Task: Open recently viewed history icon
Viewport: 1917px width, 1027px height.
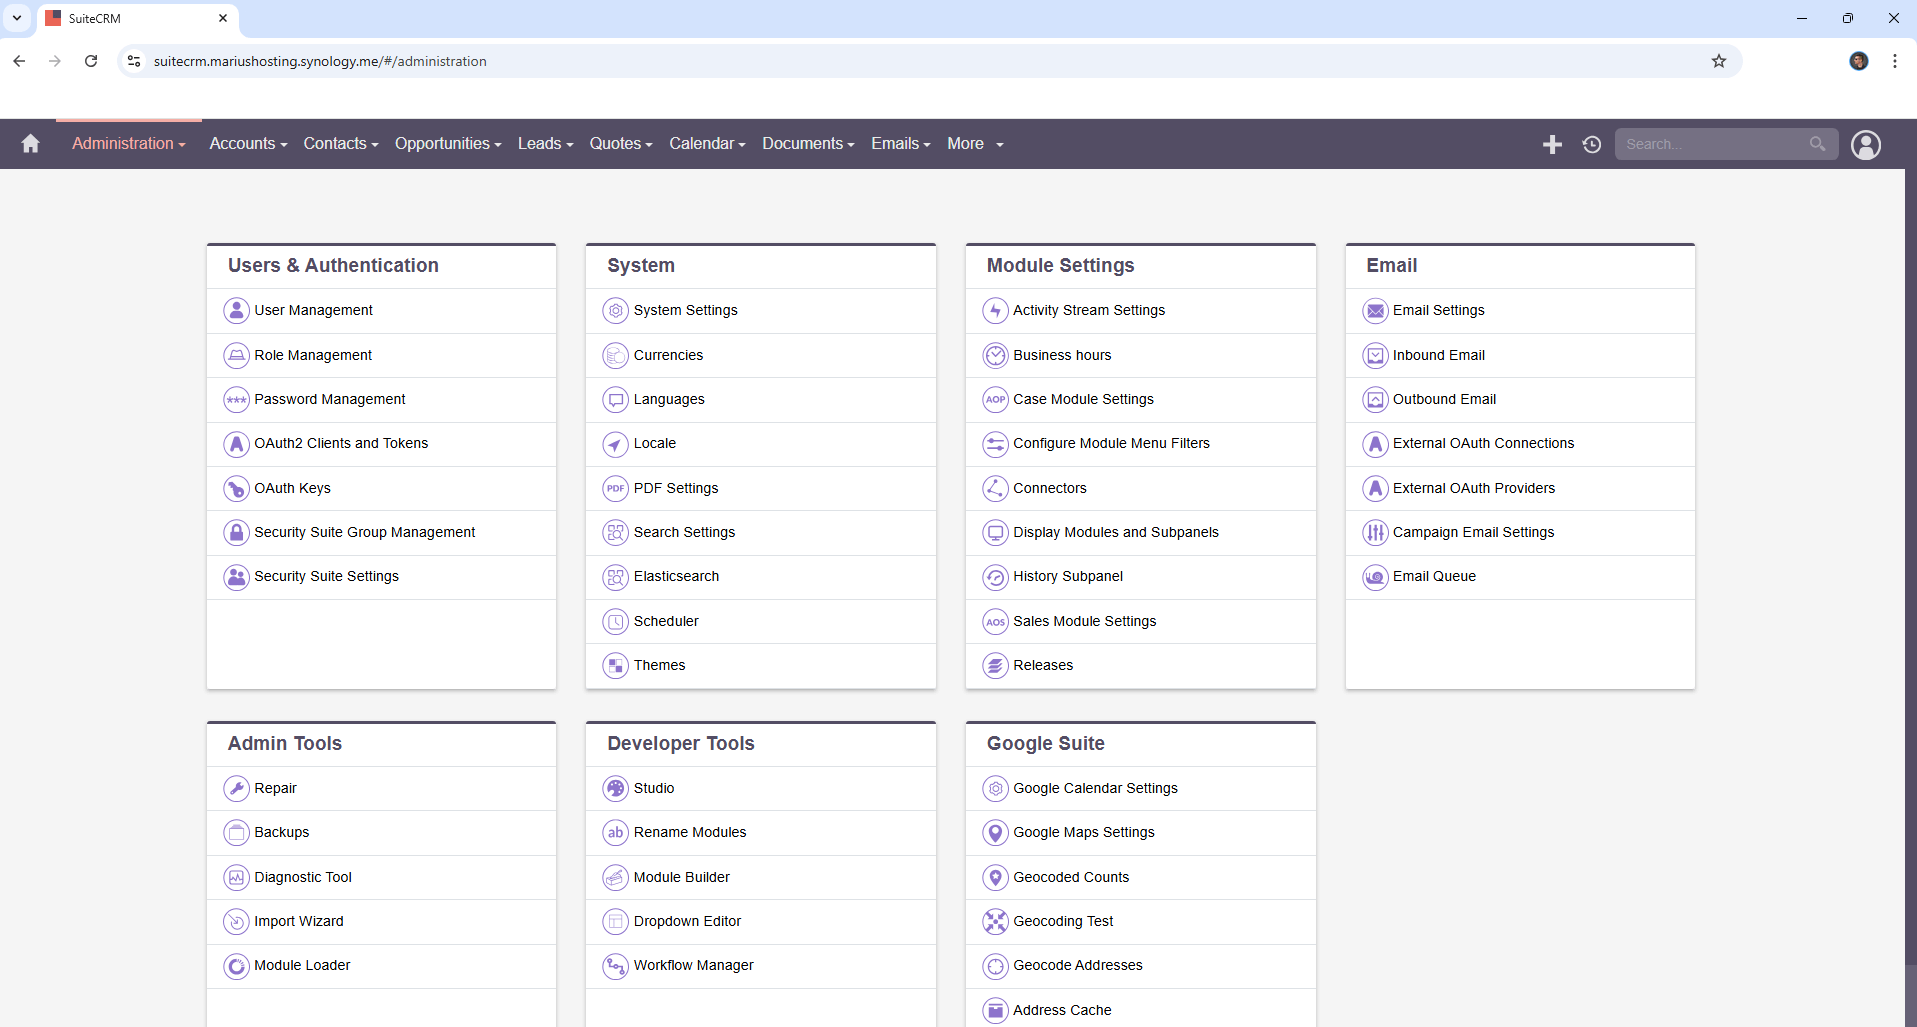Action: pyautogui.click(x=1592, y=145)
